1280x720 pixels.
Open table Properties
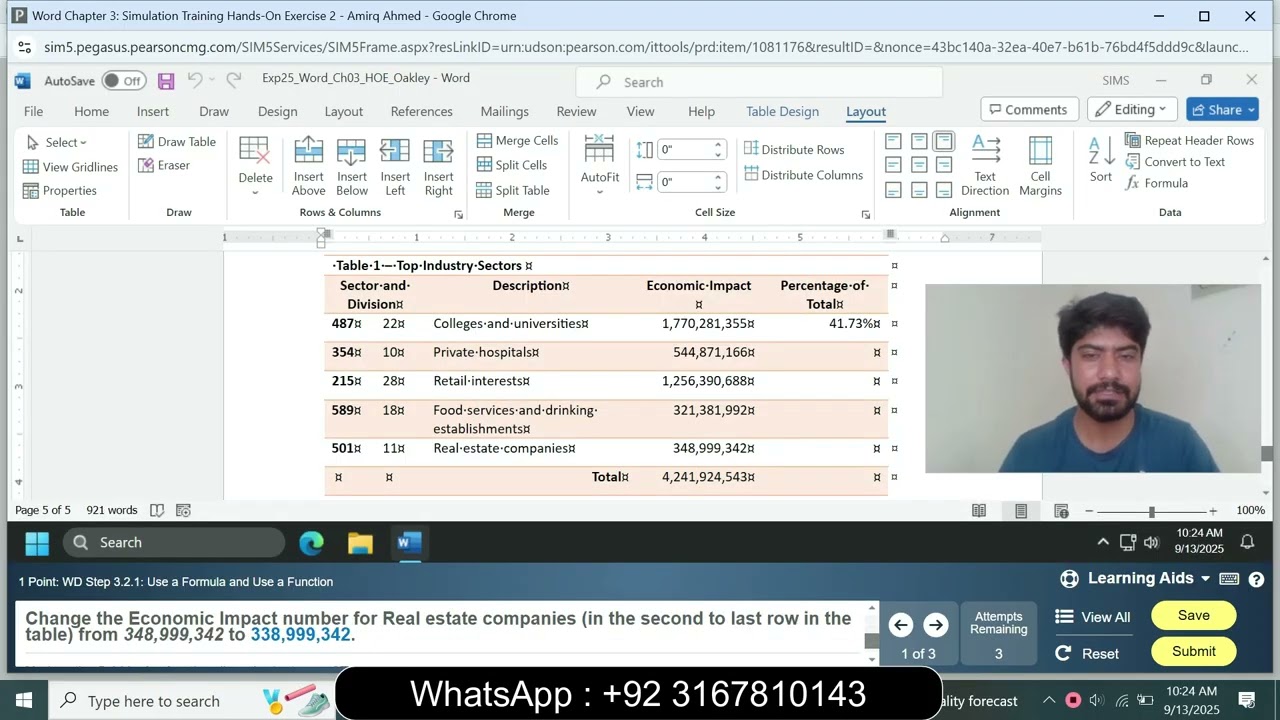60,190
